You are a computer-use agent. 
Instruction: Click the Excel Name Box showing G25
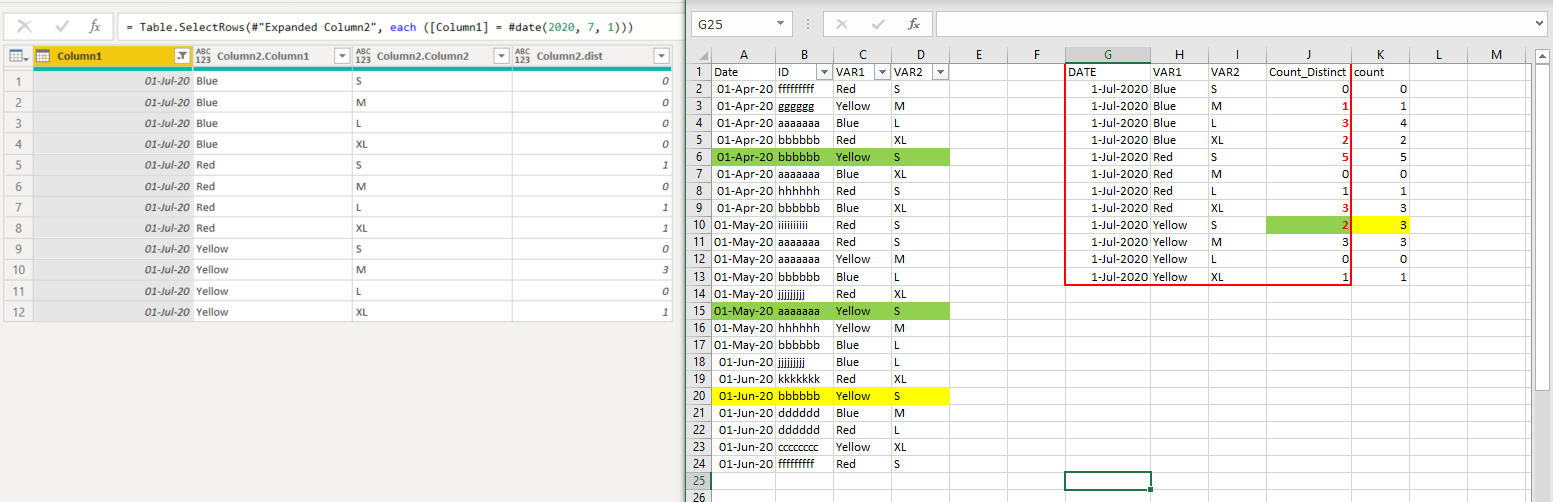[x=733, y=24]
